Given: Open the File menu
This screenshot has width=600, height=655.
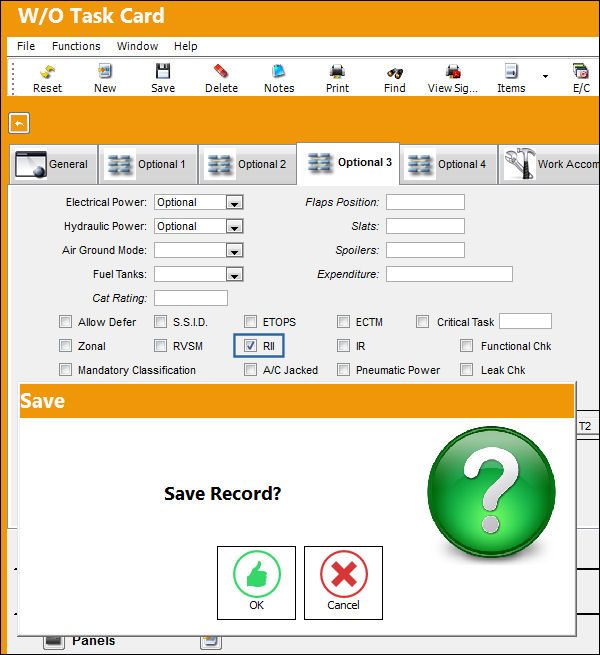Looking at the screenshot, I should [26, 46].
